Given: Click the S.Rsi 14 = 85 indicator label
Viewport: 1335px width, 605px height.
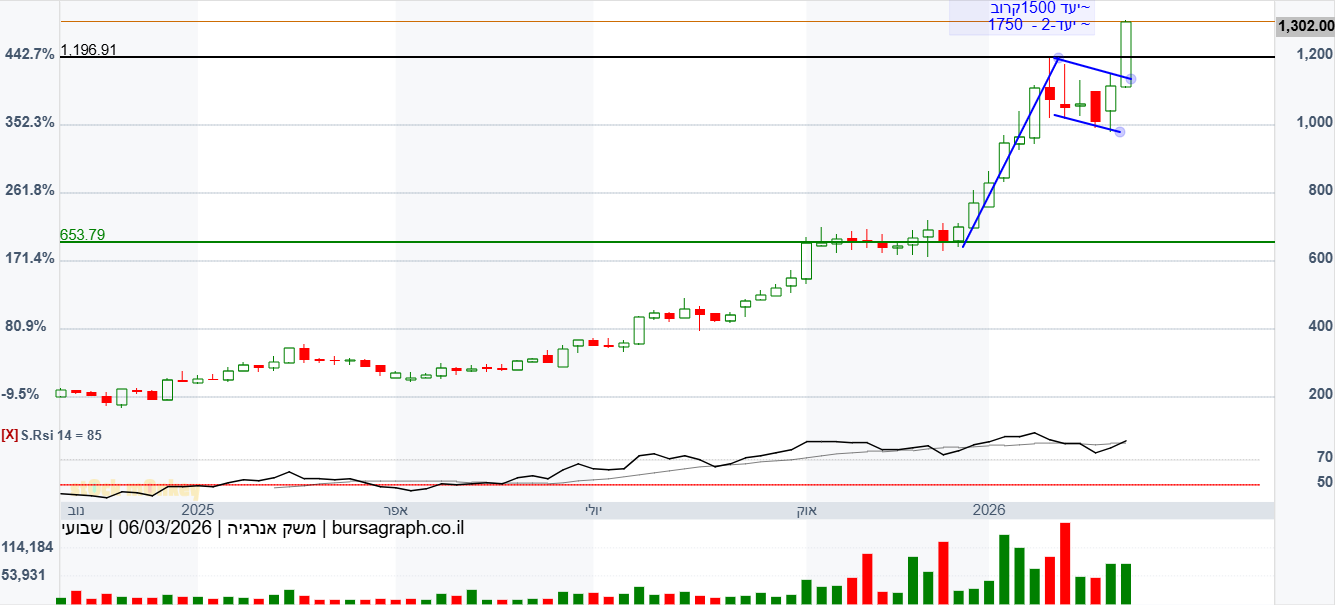Looking at the screenshot, I should (61, 435).
